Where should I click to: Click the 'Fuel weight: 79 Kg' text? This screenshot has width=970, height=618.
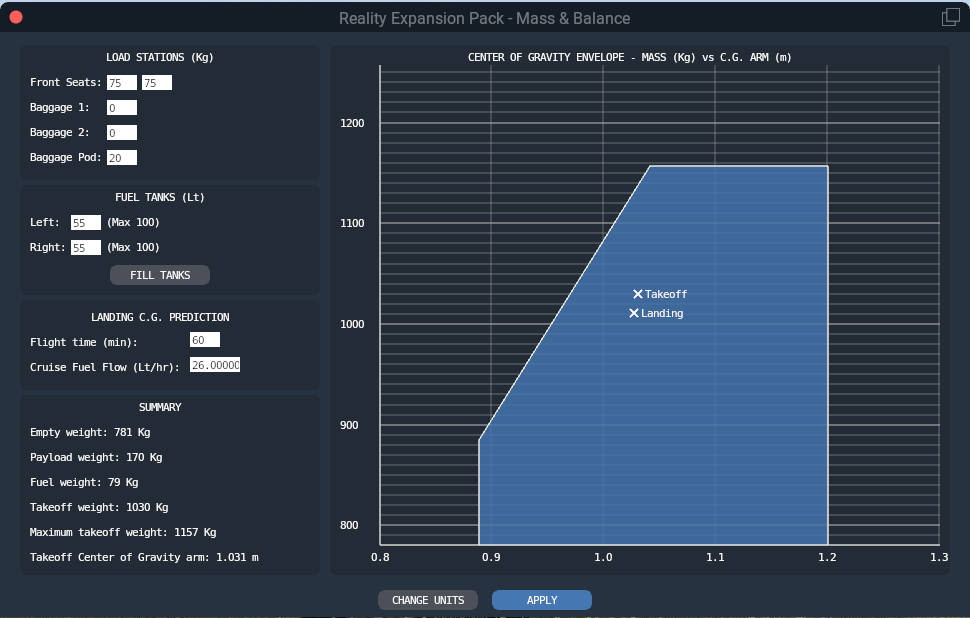(84, 483)
